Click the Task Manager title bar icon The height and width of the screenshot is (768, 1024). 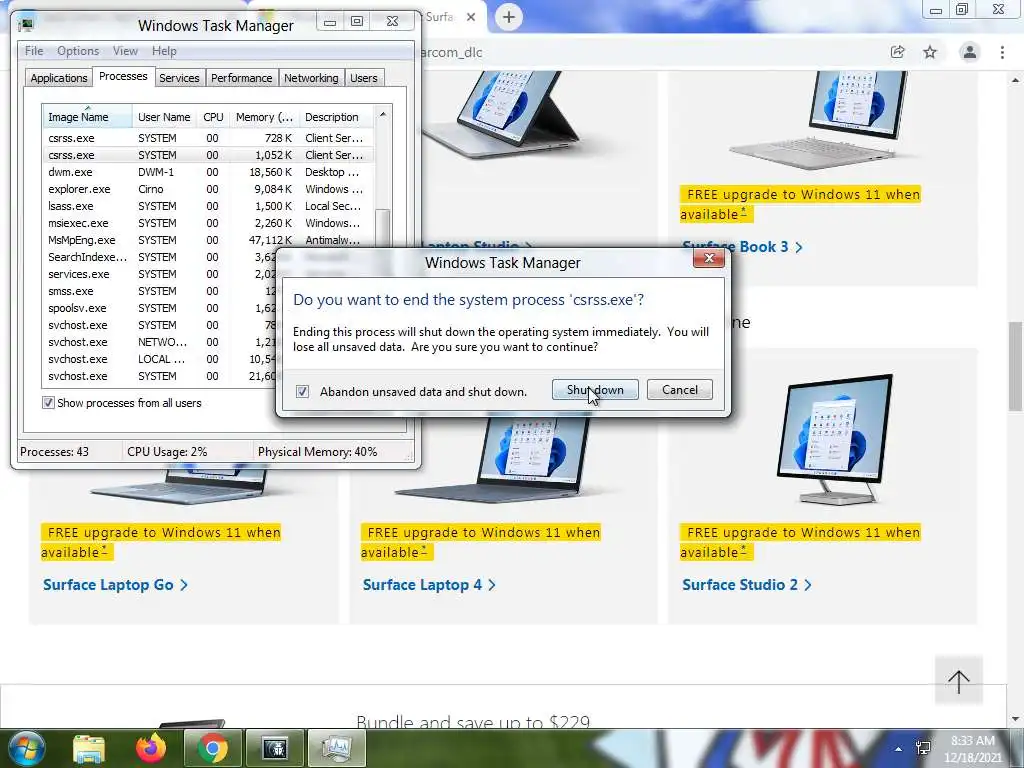[26, 25]
